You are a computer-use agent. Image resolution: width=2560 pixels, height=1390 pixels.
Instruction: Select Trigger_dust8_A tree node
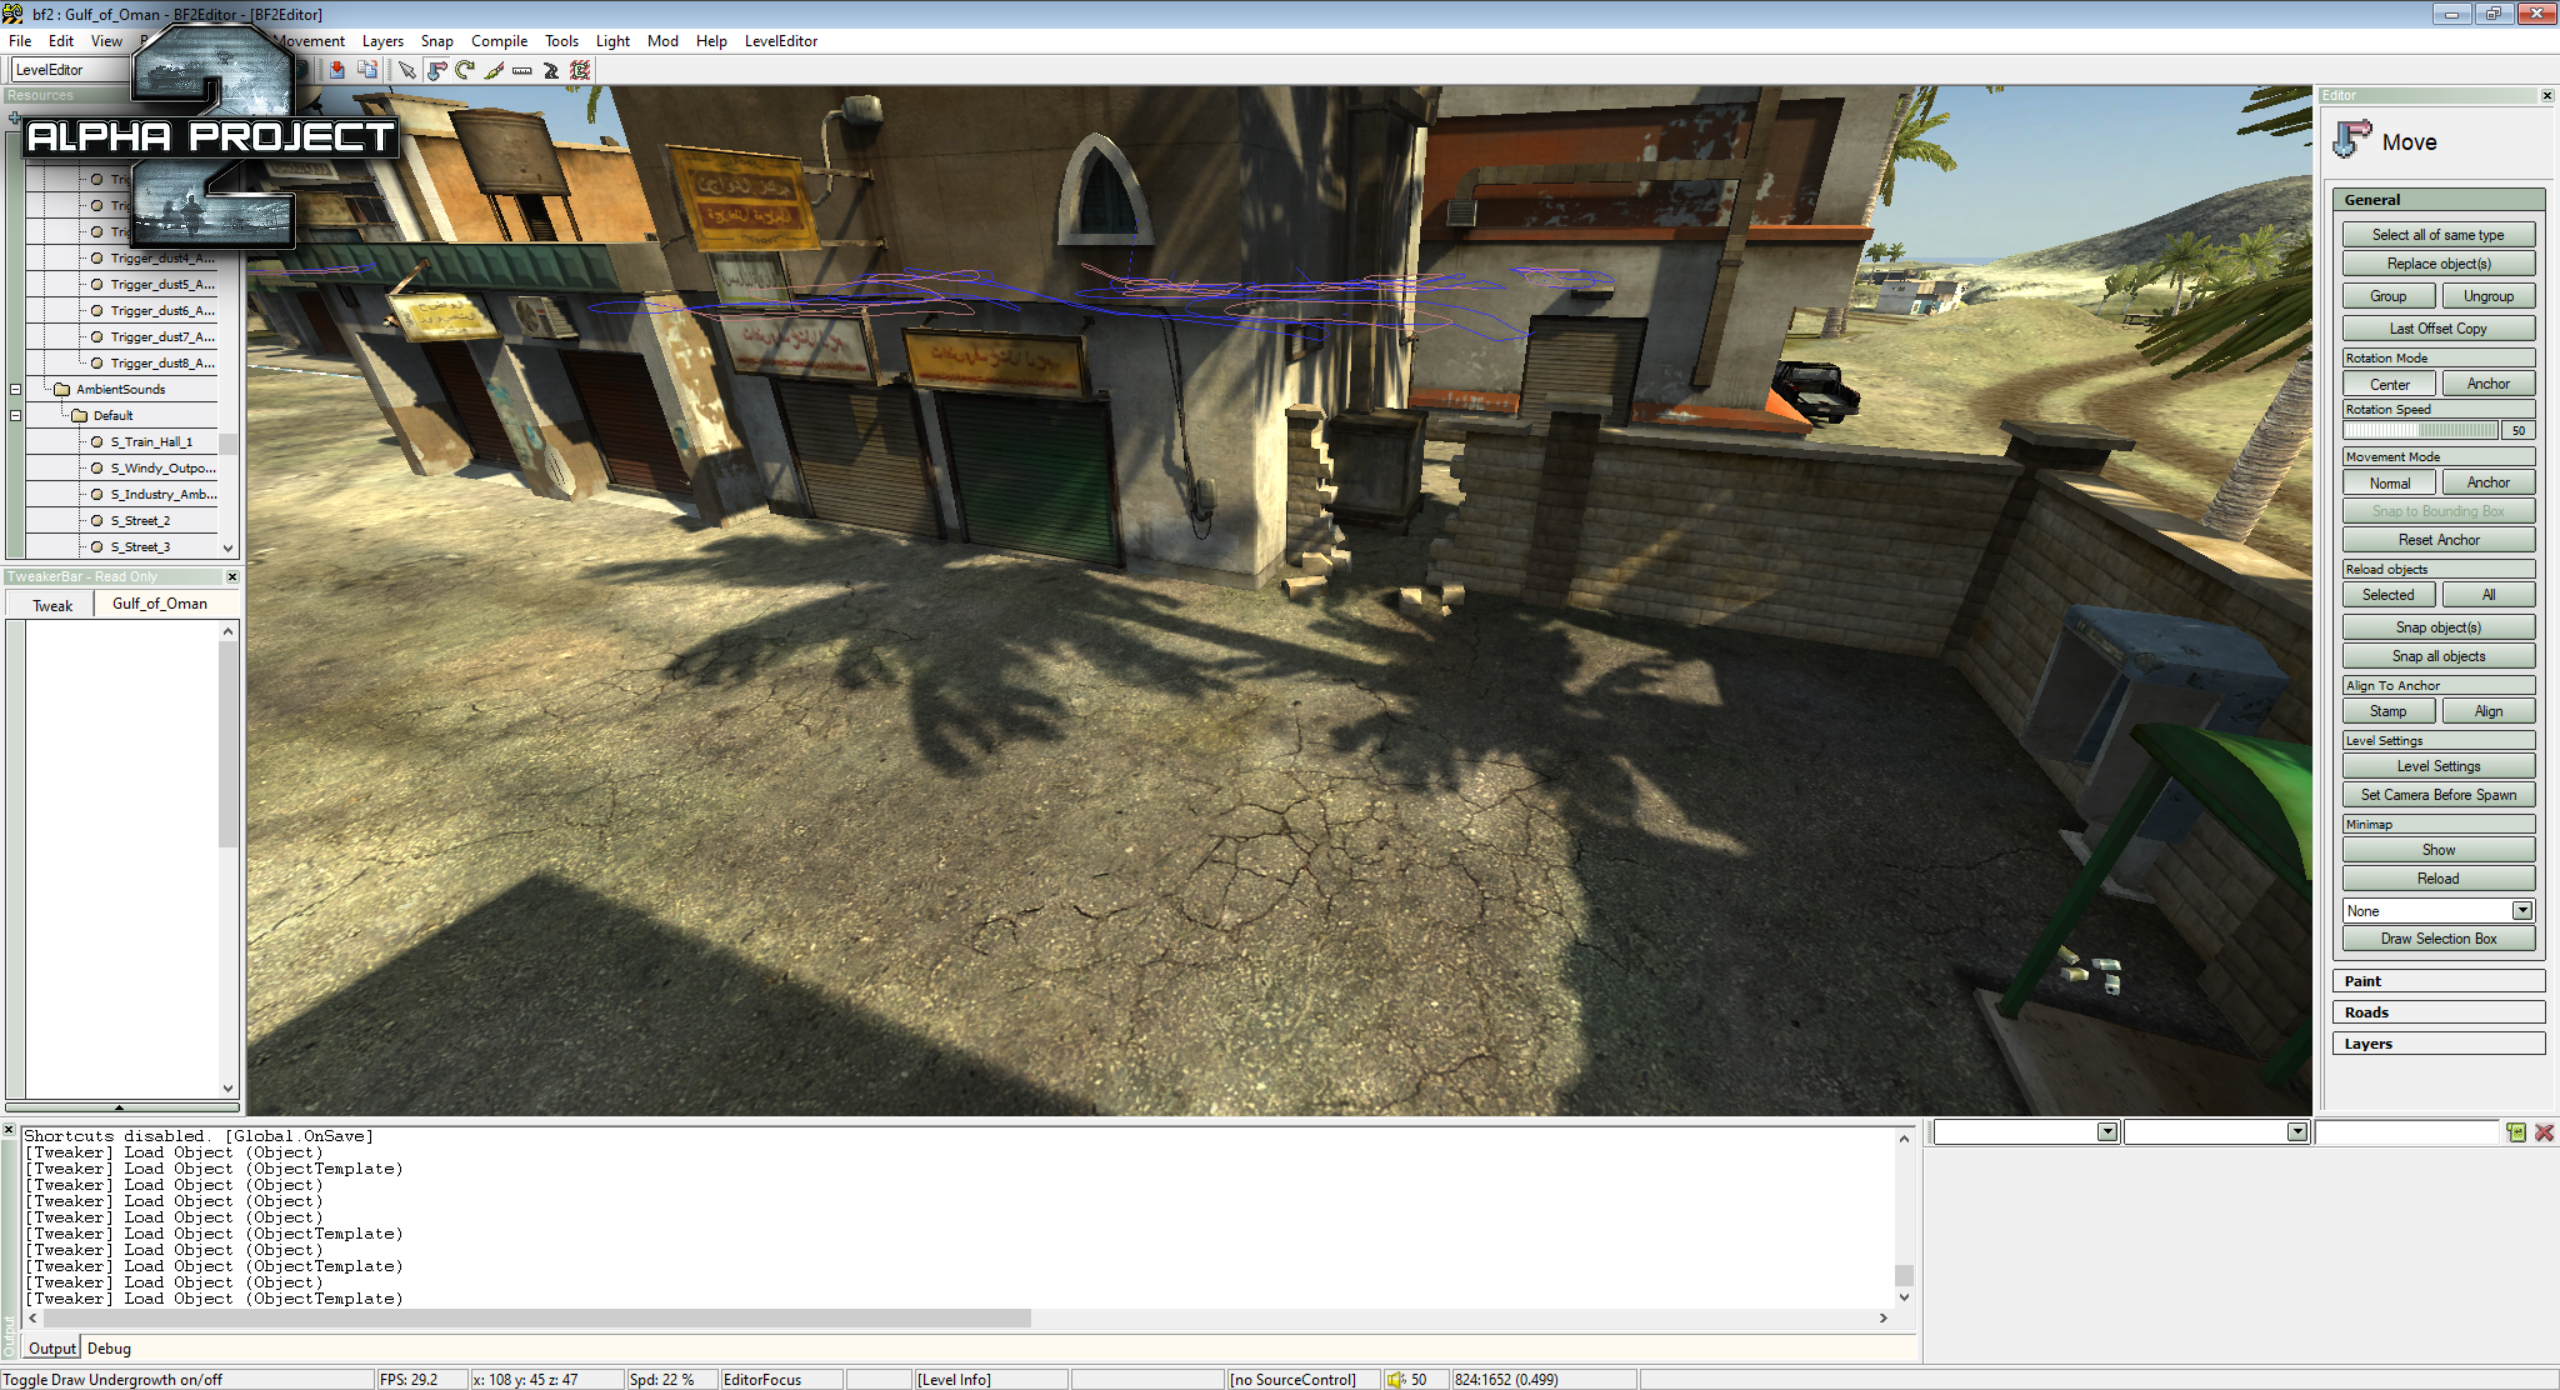coord(162,363)
